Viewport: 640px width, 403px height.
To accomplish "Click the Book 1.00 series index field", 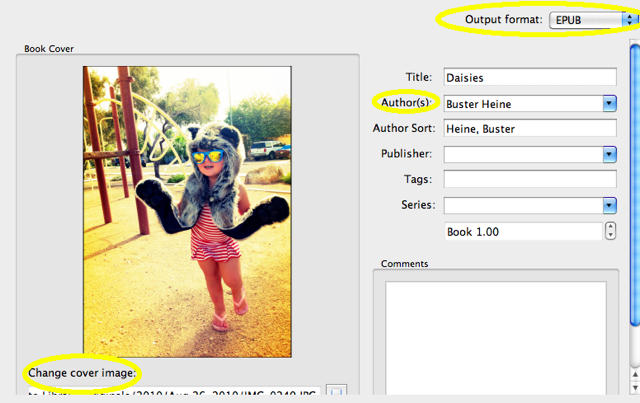I will tap(521, 231).
